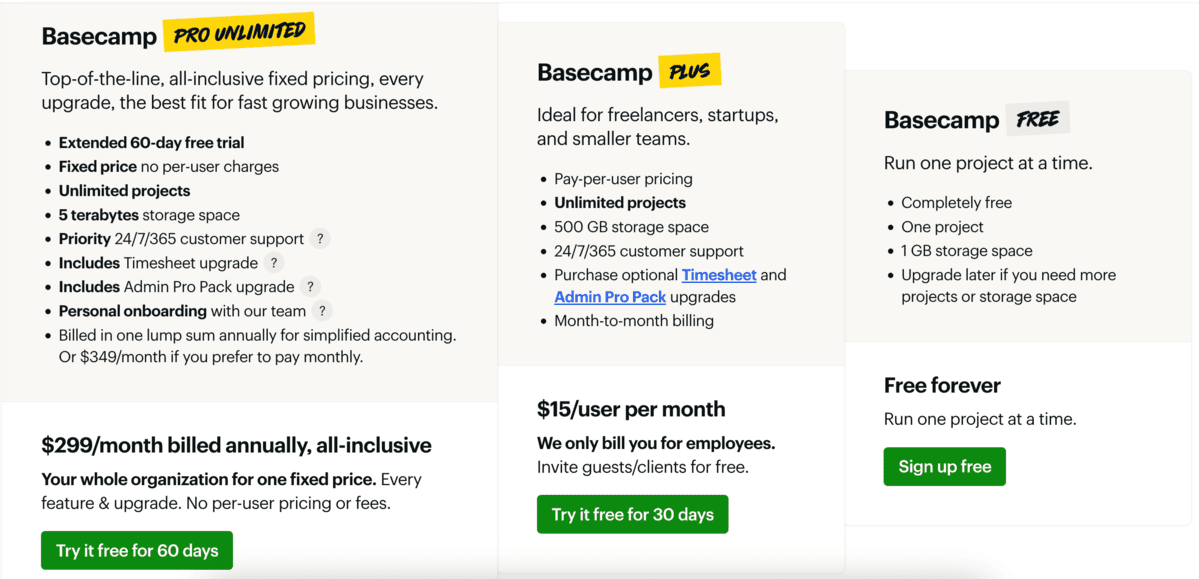The height and width of the screenshot is (579, 1199).
Task: Click the yellow PRO UNLIMITED badge
Action: [x=240, y=34]
